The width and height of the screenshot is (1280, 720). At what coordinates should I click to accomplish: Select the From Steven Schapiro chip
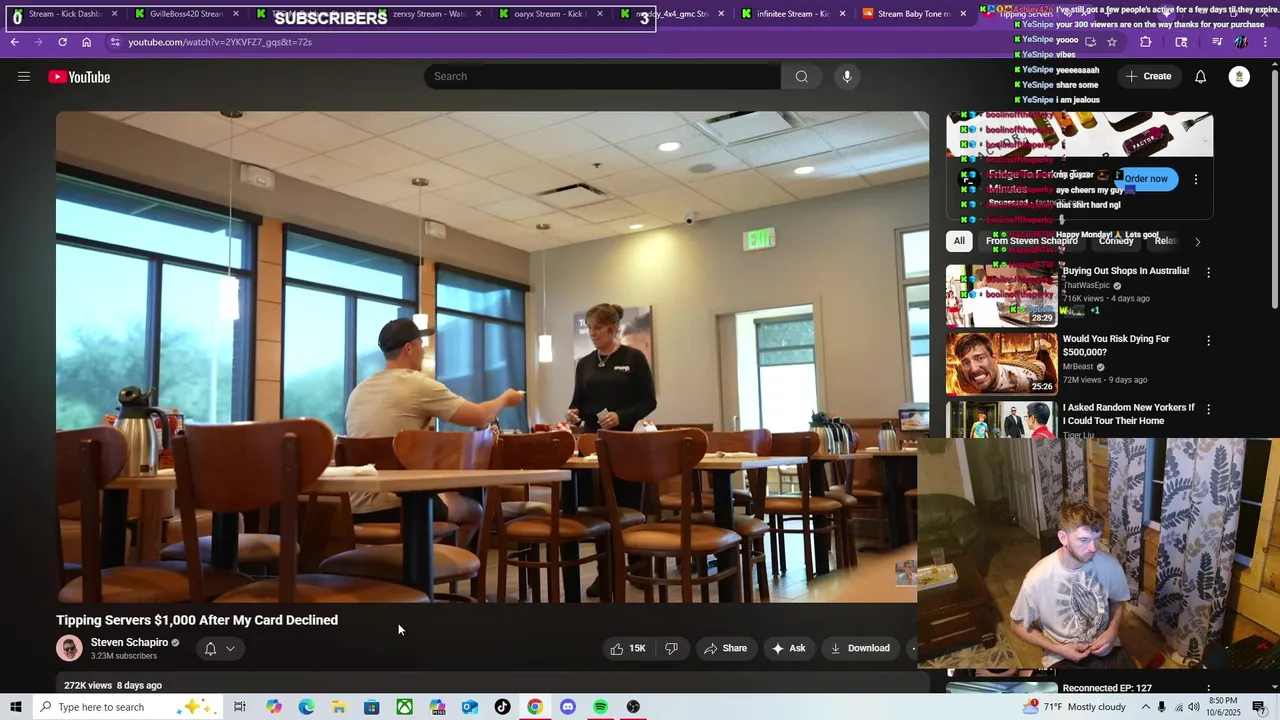point(1031,241)
